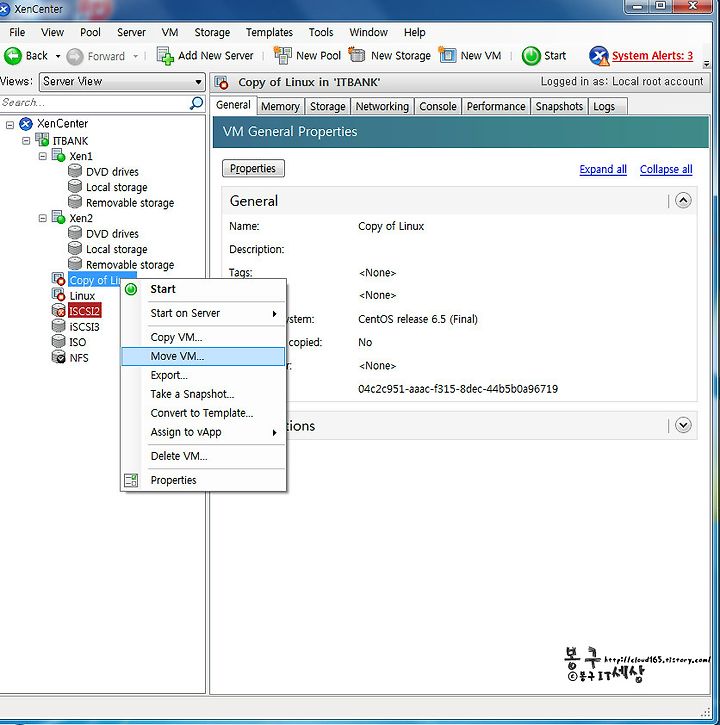Click the New Storage icon
720x725 pixels.
coord(357,55)
